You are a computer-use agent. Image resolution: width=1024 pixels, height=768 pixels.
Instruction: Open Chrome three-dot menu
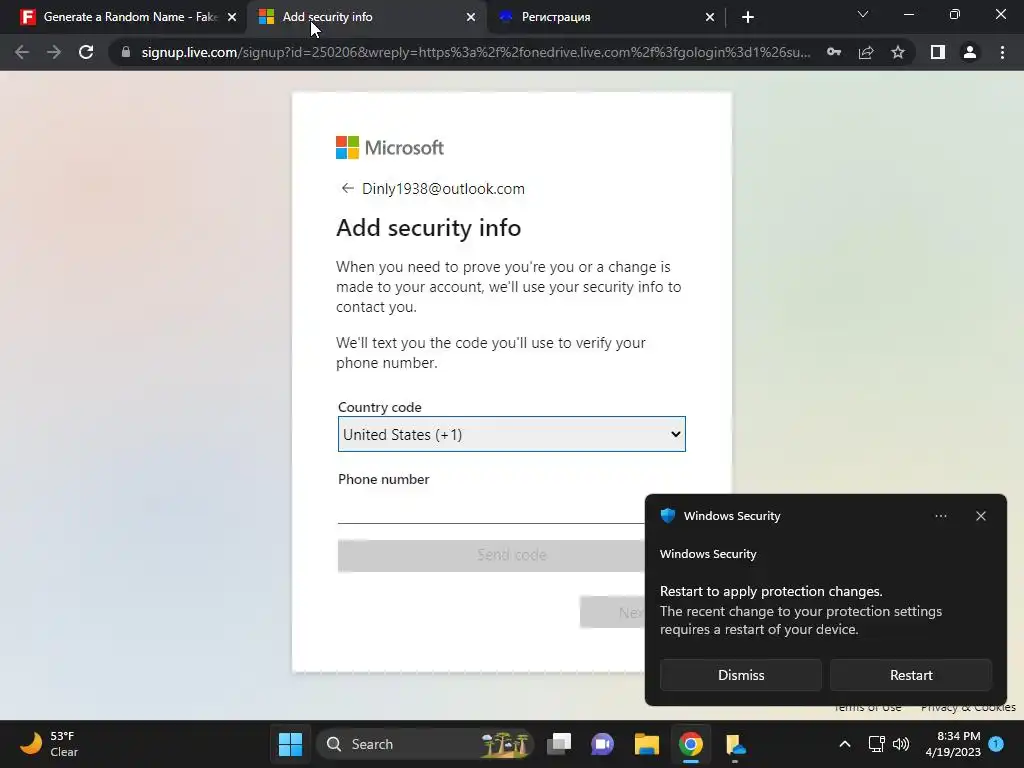[1002, 52]
